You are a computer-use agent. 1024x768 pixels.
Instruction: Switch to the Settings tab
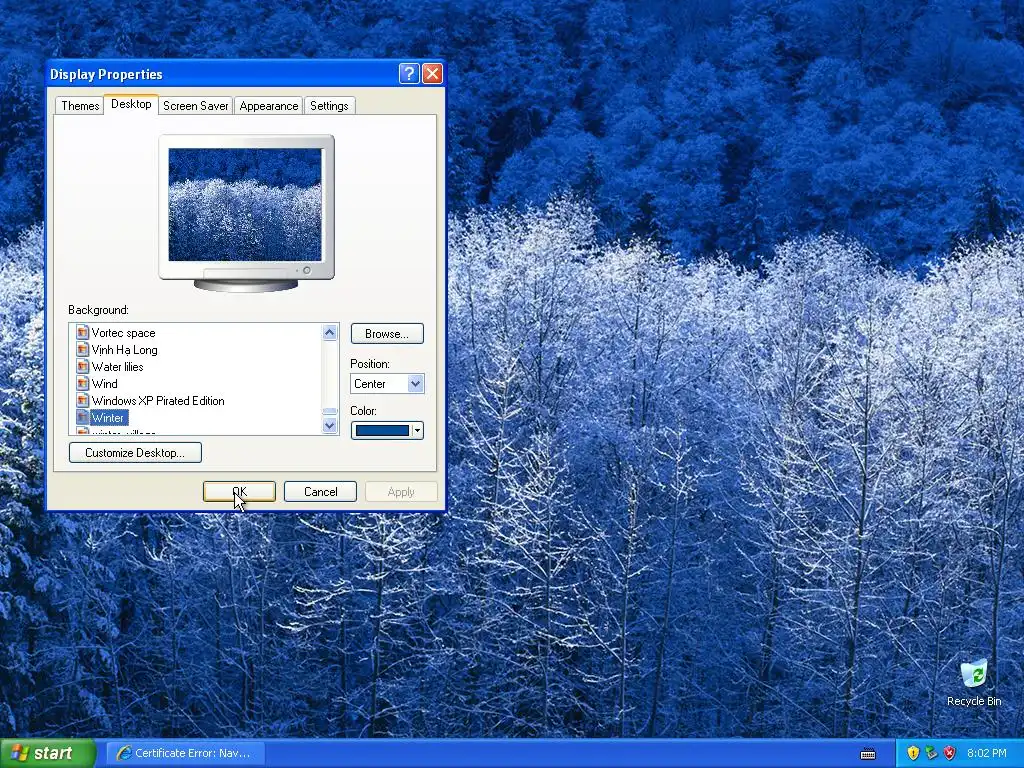(x=329, y=106)
